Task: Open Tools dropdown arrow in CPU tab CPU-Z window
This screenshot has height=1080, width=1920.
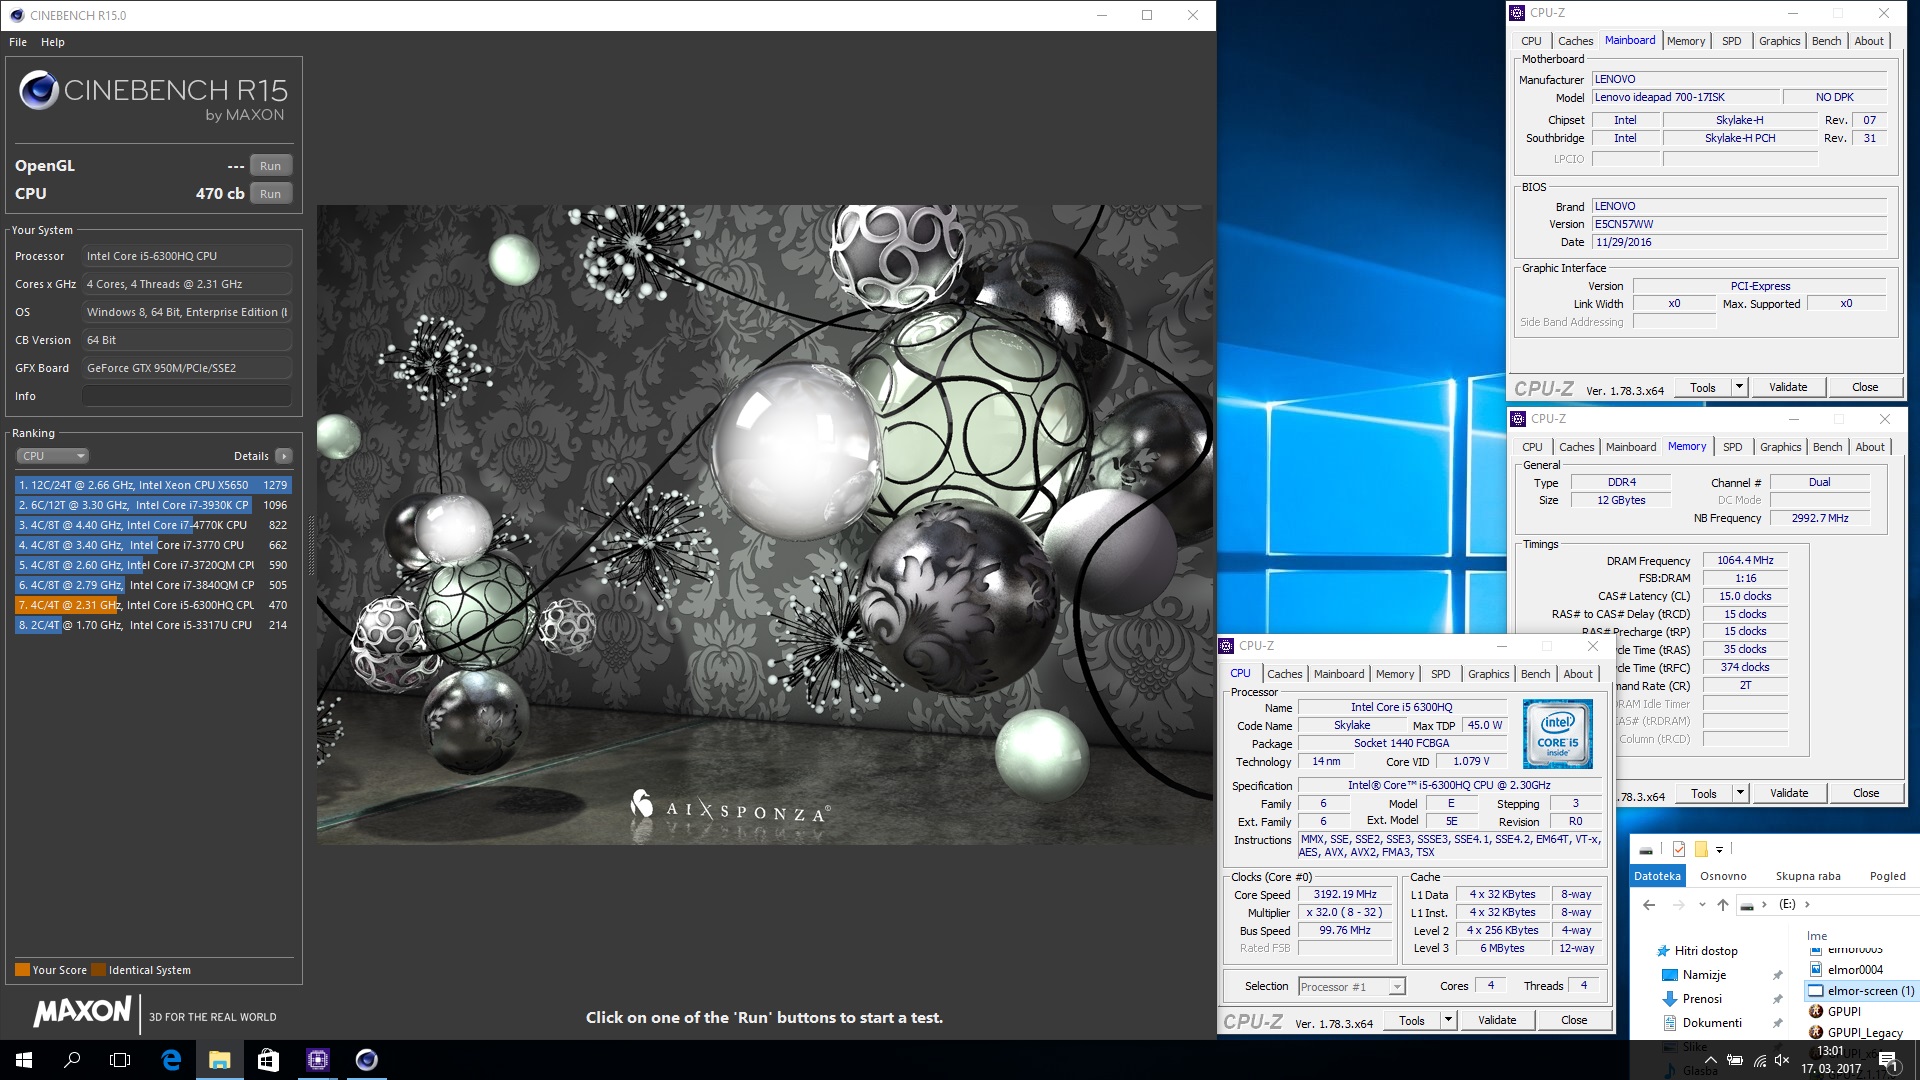Action: tap(1448, 1020)
